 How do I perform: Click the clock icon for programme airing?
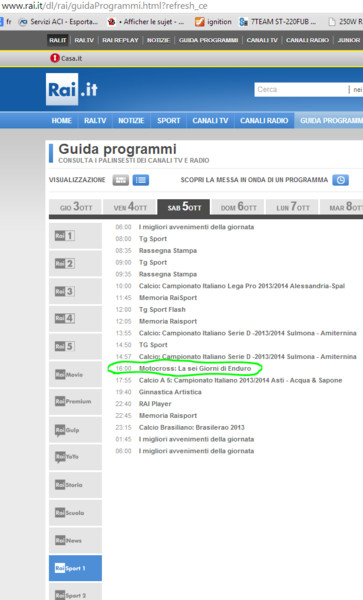click(340, 180)
